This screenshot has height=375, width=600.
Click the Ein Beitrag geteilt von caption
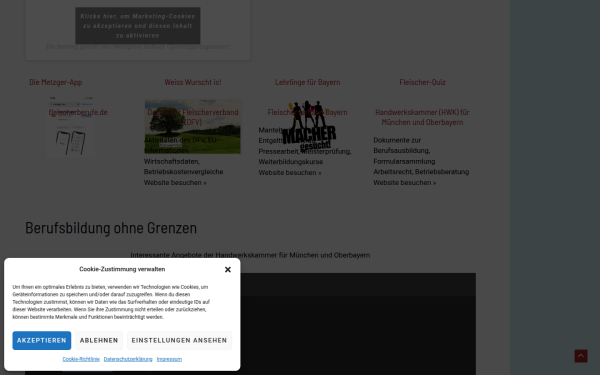click(x=138, y=47)
